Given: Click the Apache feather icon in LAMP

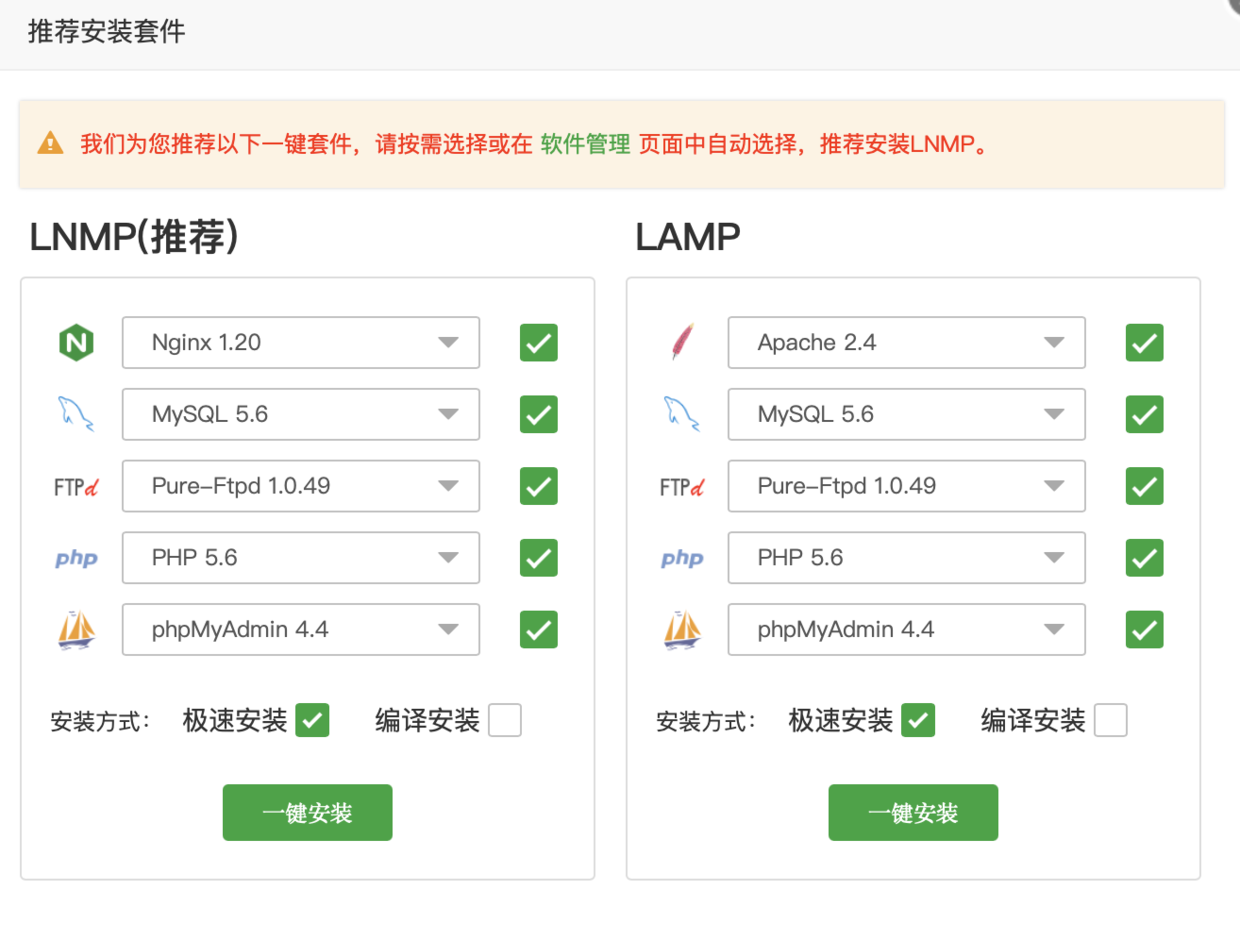Looking at the screenshot, I should 682,343.
